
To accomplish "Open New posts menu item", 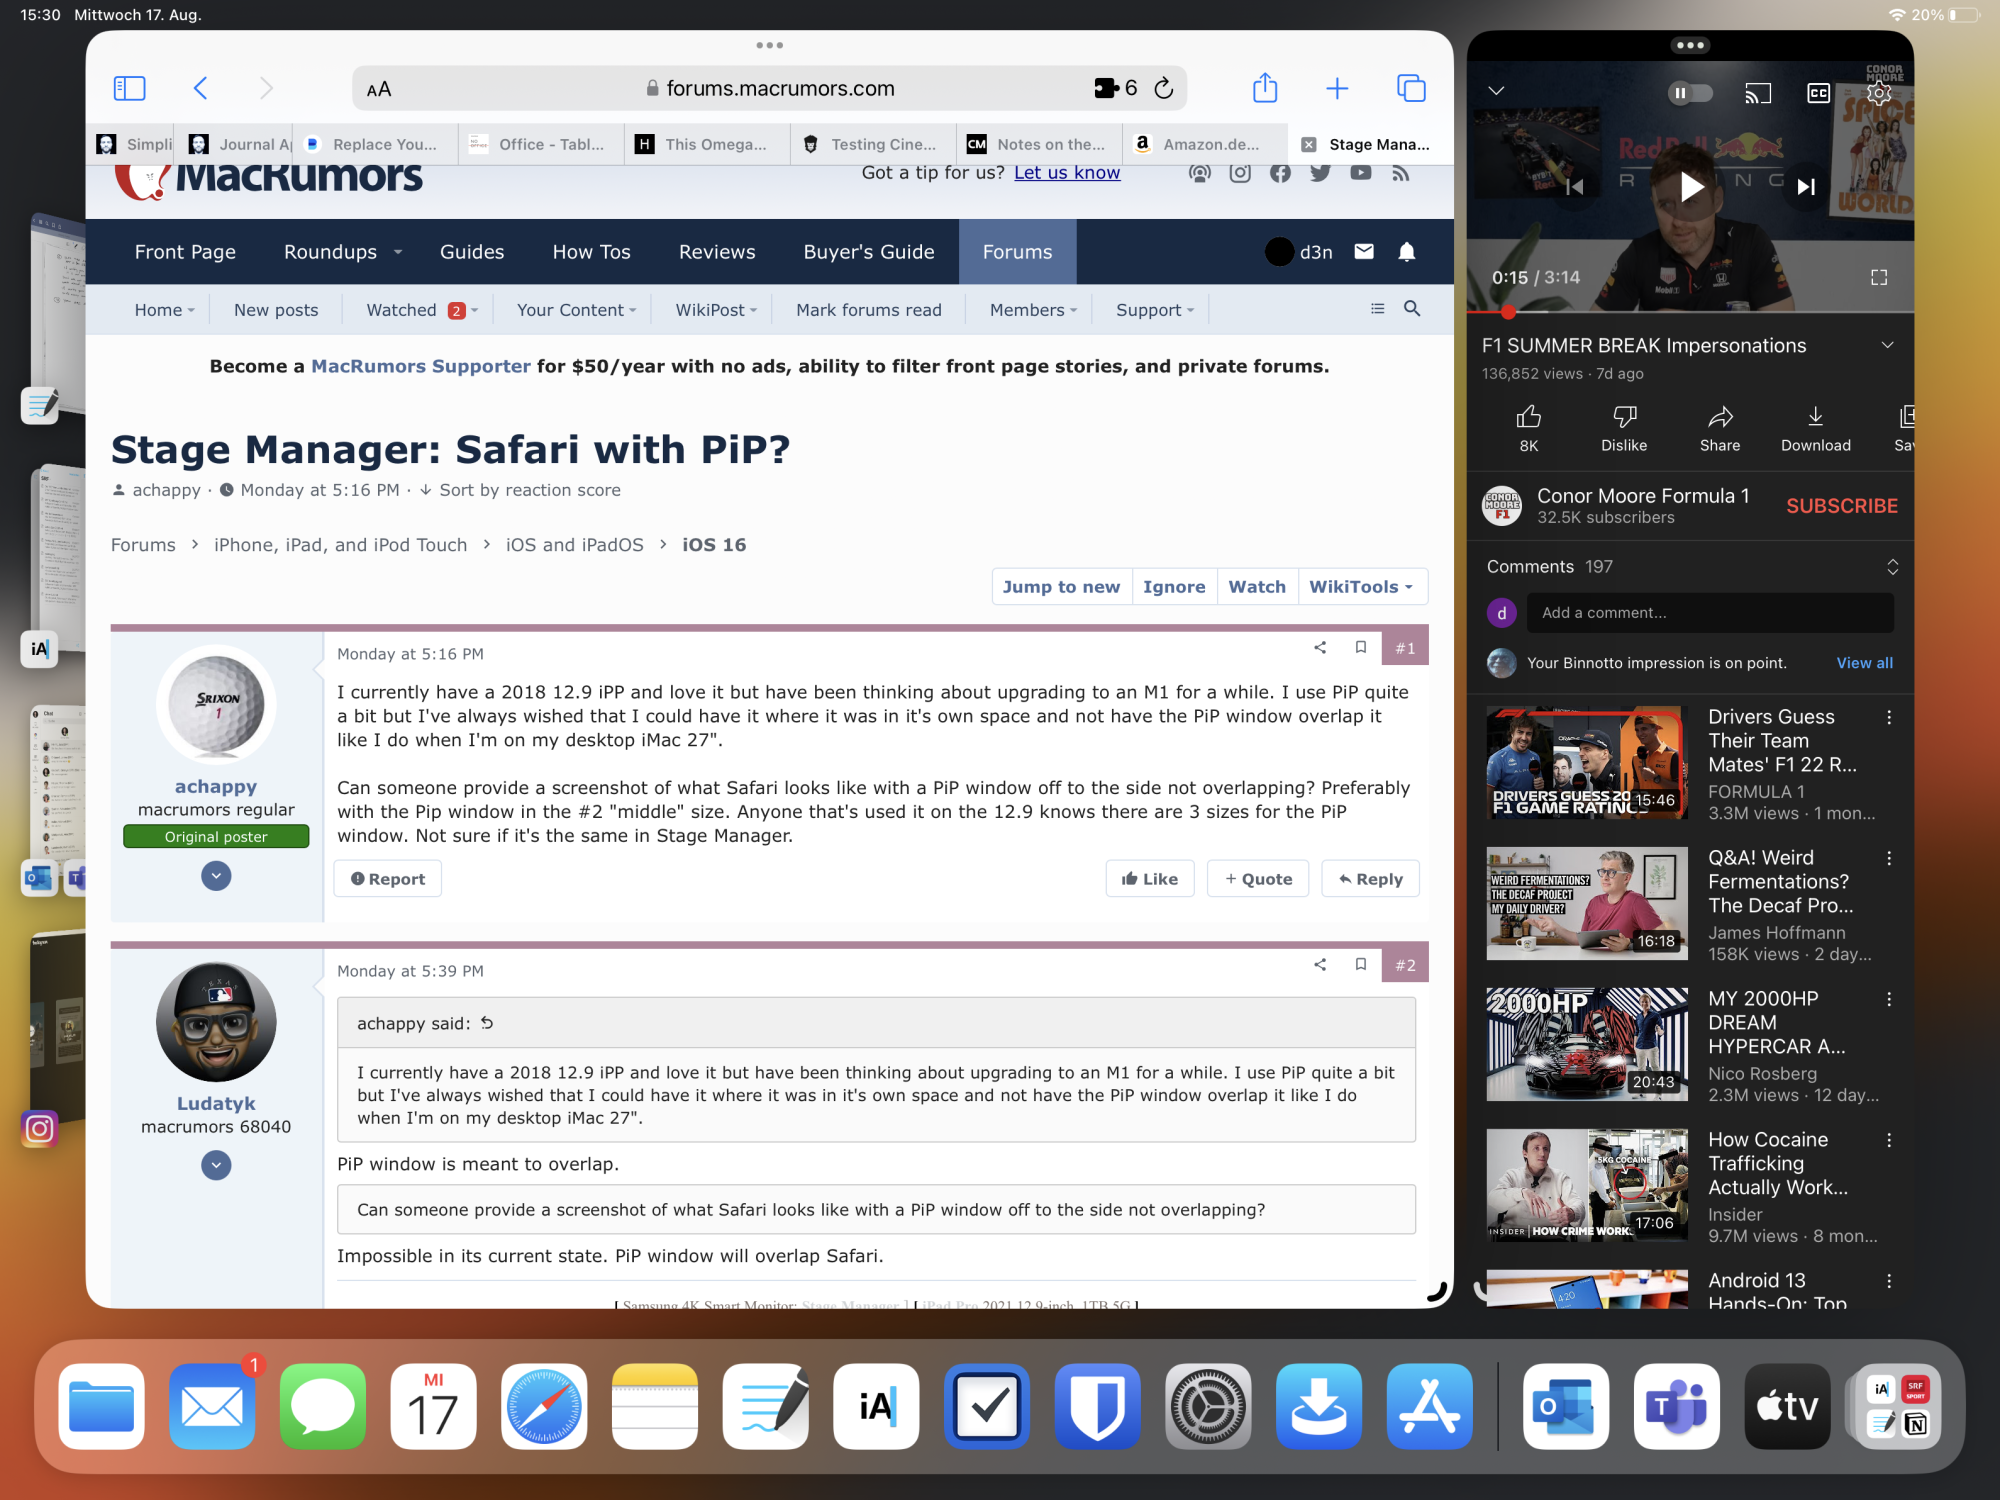I will tap(276, 310).
